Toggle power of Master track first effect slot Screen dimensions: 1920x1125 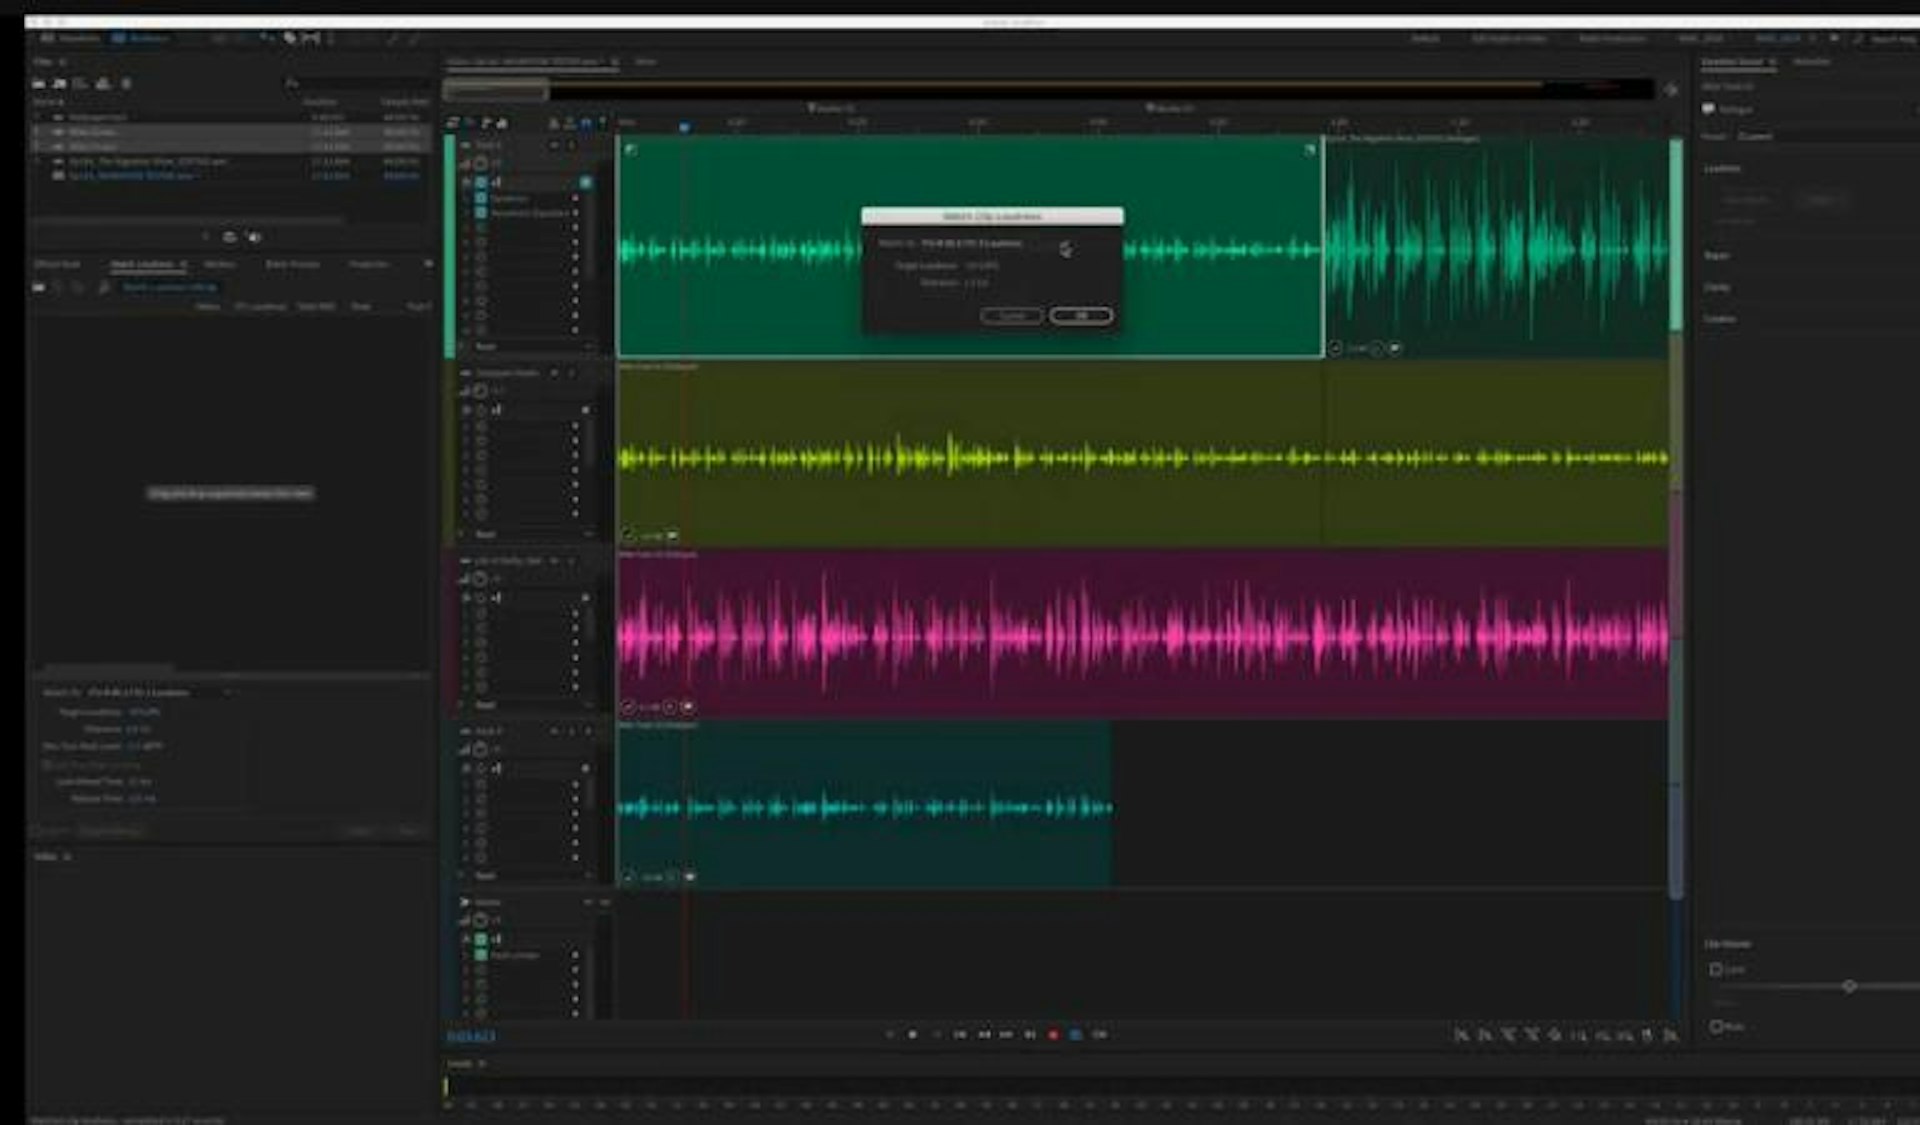481,954
